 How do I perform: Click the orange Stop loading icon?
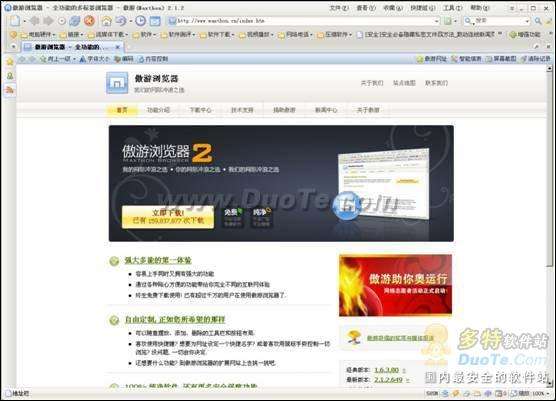(x=89, y=21)
